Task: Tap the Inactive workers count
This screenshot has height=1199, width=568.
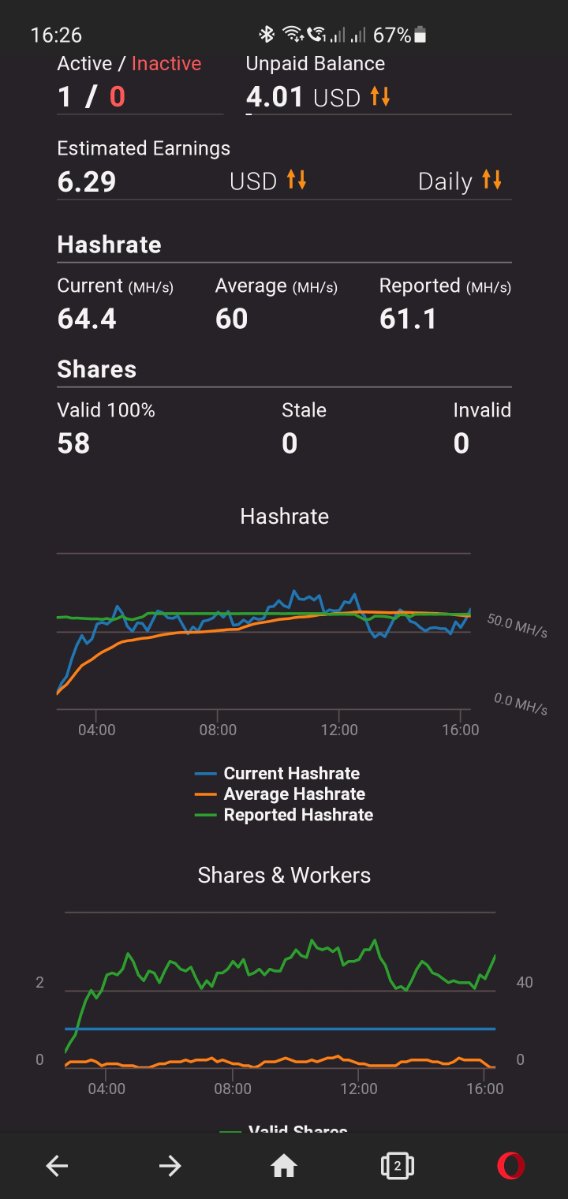Action: tap(117, 97)
